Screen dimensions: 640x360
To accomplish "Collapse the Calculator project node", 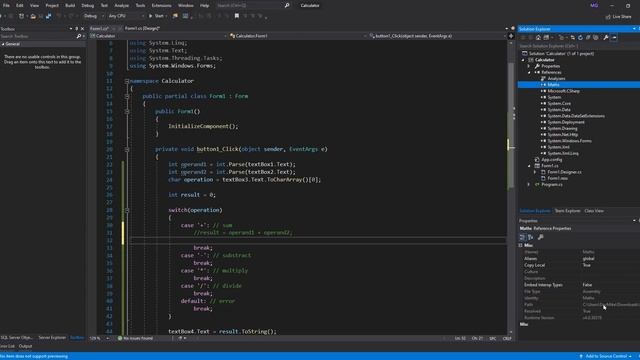I will tap(523, 60).
